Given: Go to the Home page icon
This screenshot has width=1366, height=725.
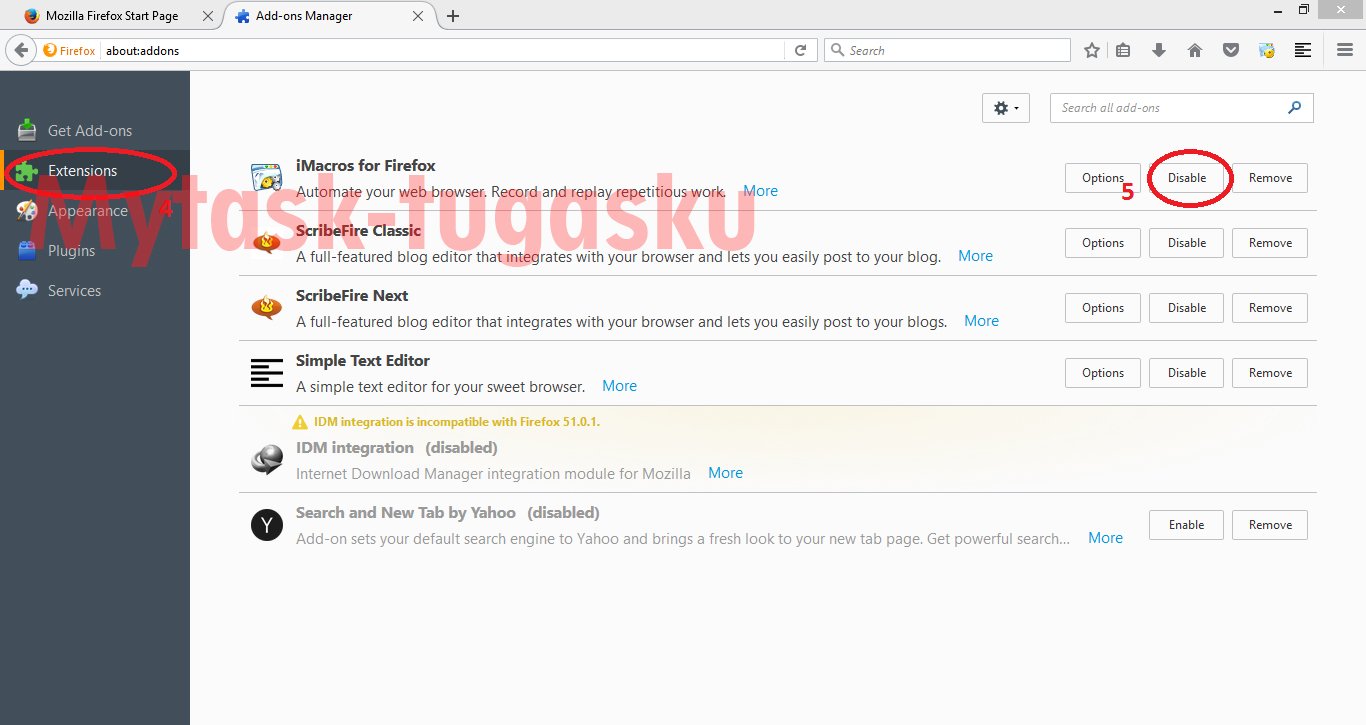Looking at the screenshot, I should coord(1195,50).
